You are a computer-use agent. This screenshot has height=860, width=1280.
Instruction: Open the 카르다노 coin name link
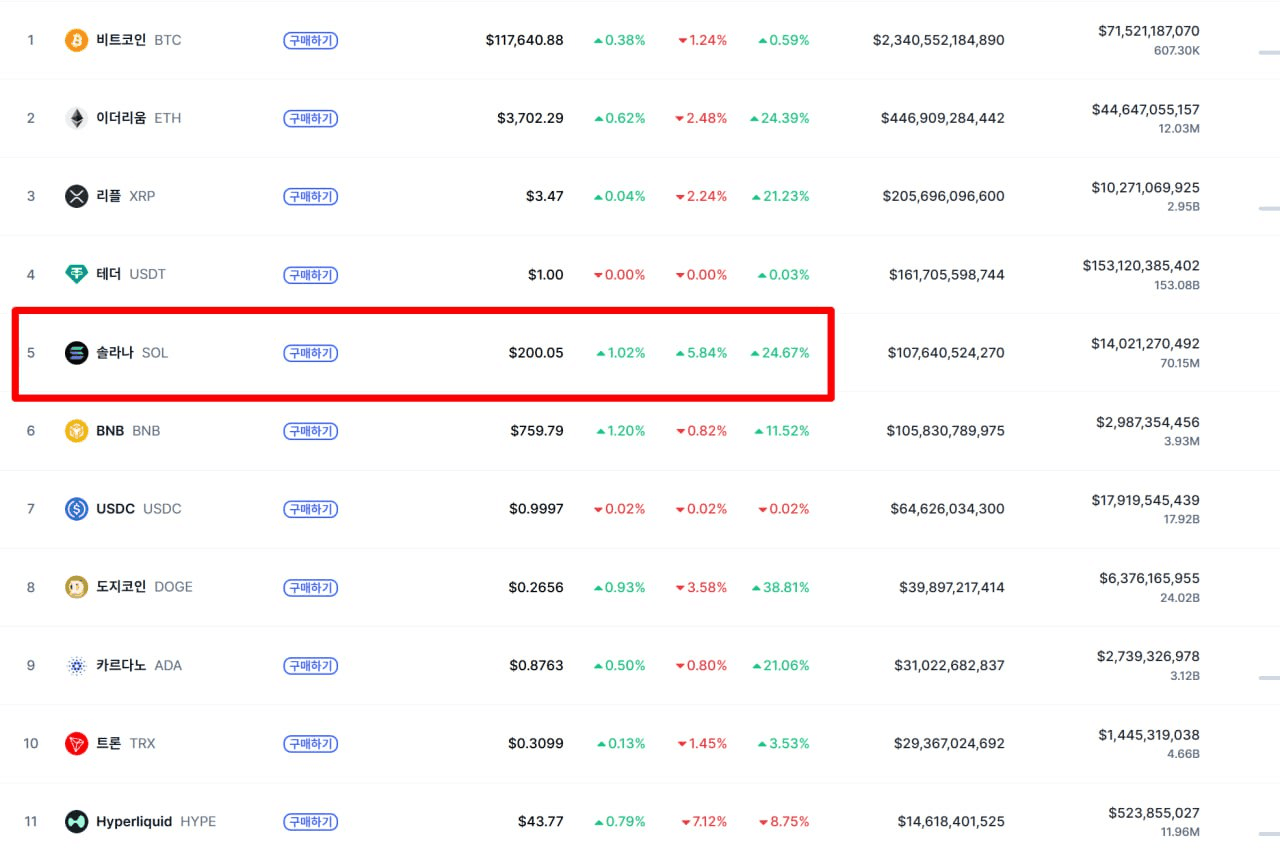[x=121, y=665]
